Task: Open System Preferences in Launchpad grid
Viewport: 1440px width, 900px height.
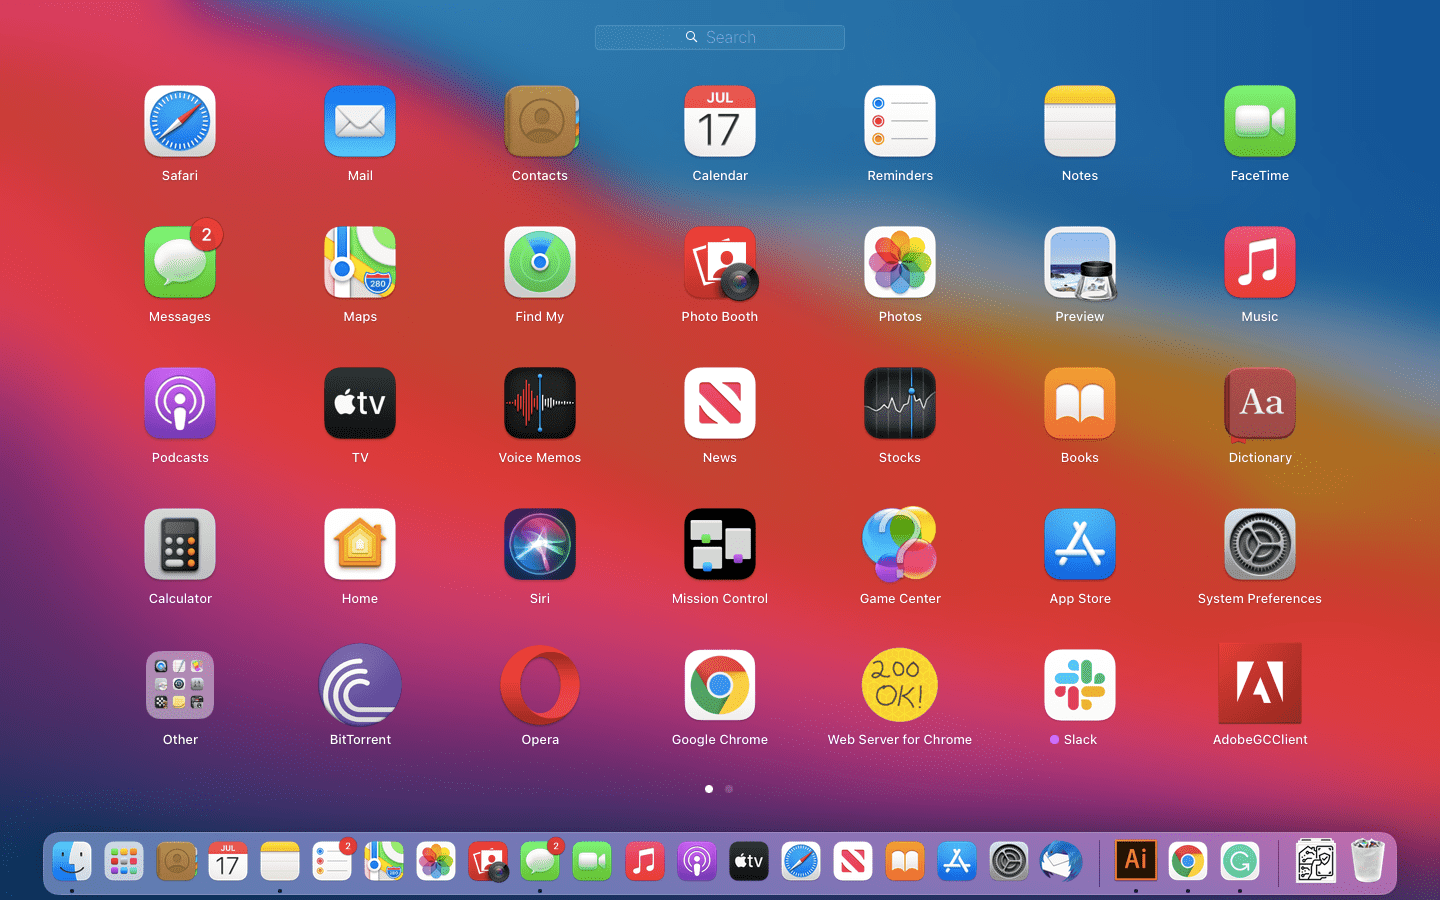Action: 1260,544
